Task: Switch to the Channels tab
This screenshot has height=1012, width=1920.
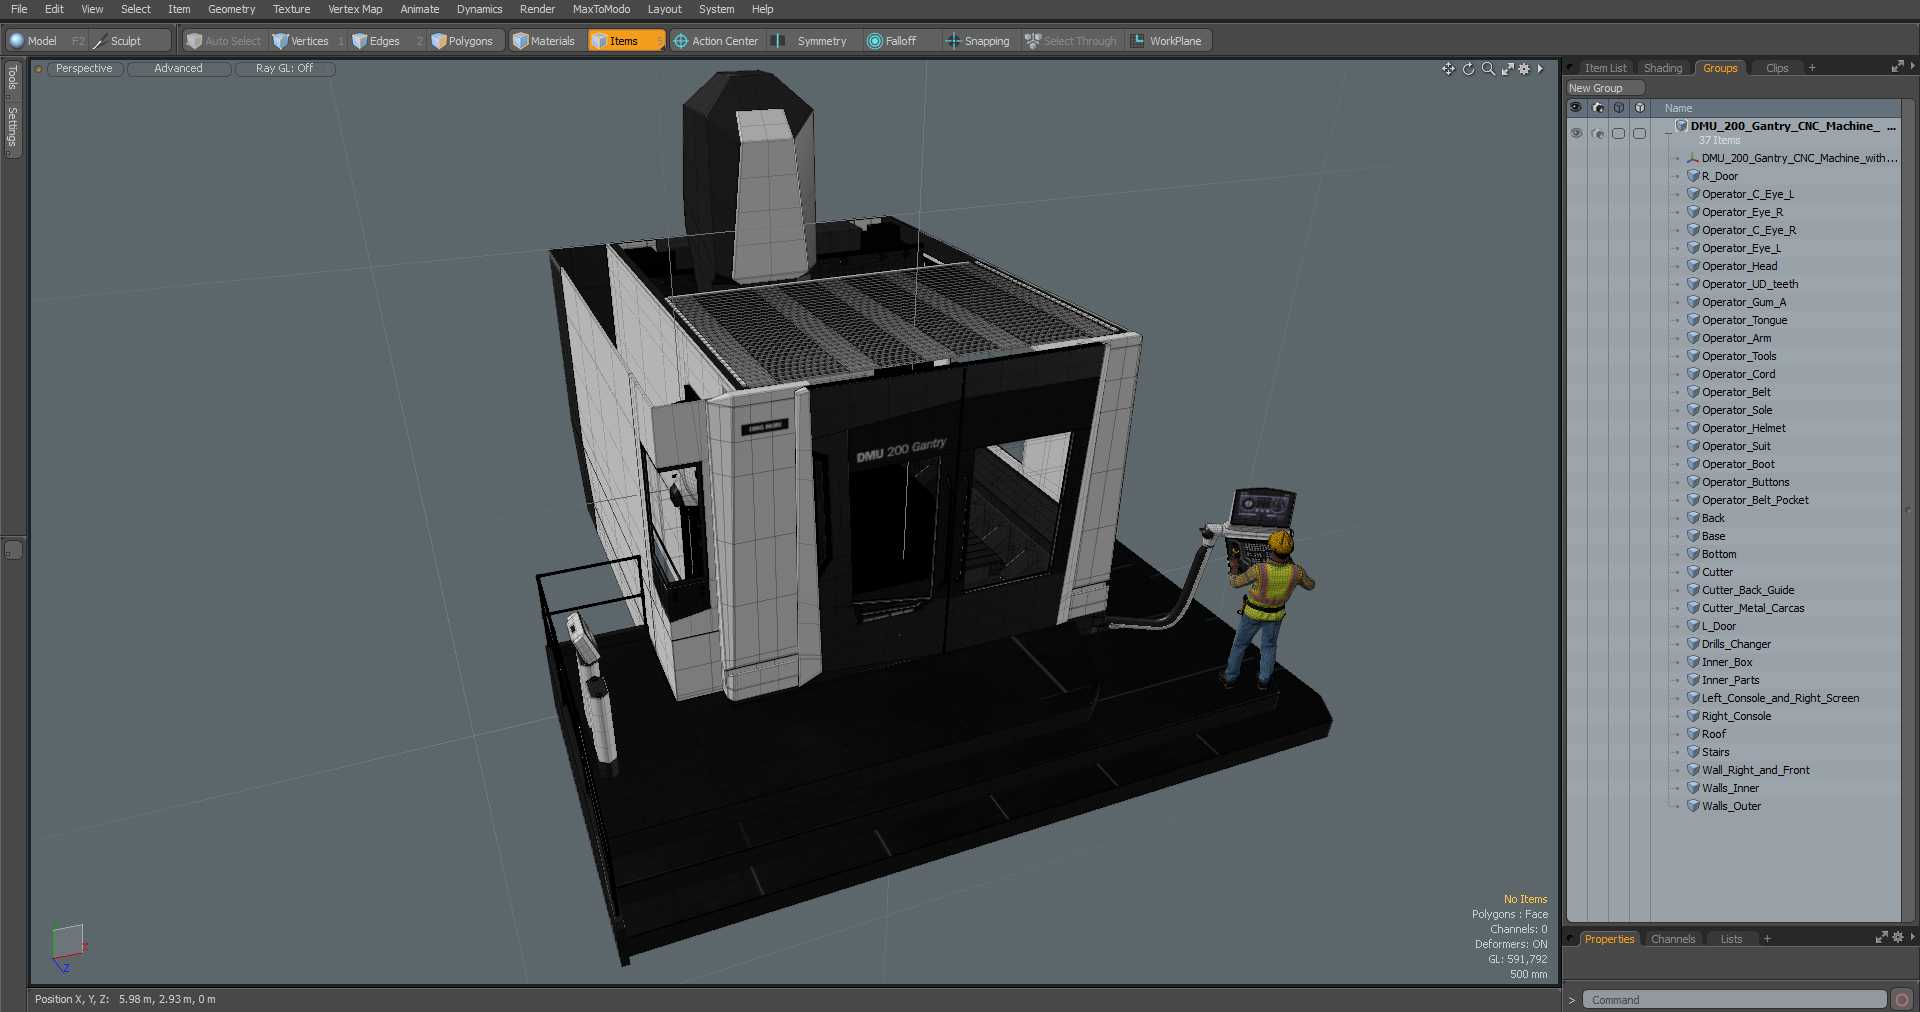Action: (1673, 939)
